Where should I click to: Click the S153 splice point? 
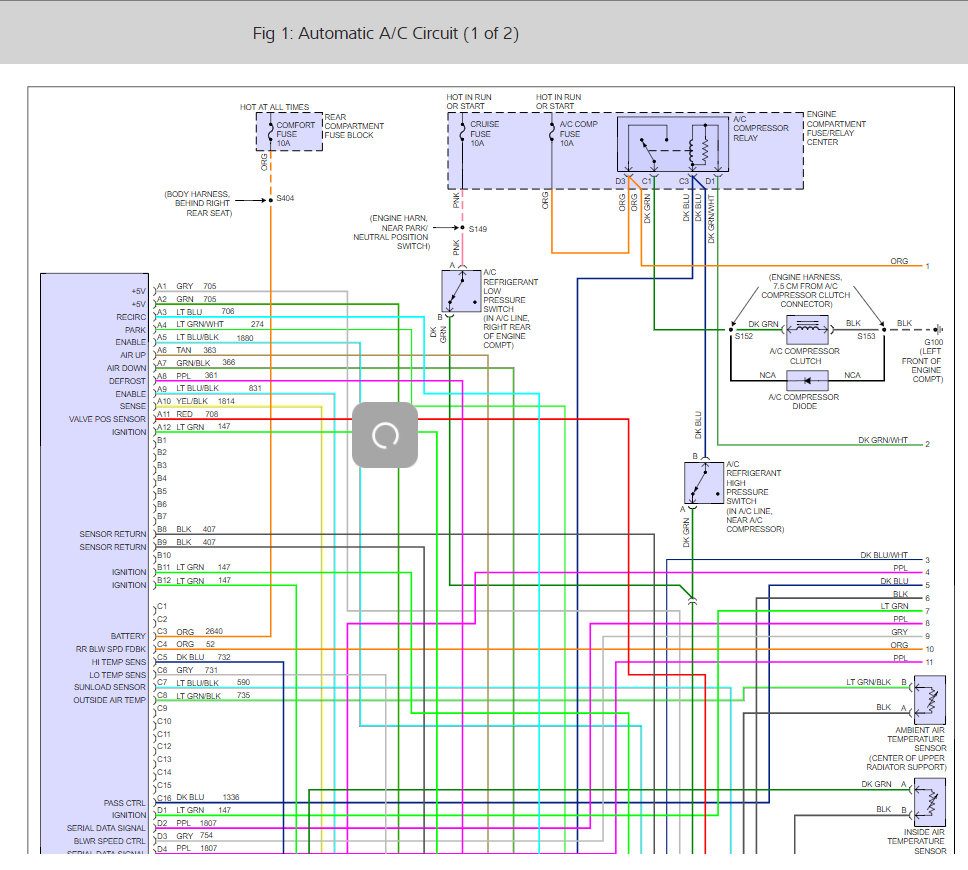tap(884, 330)
